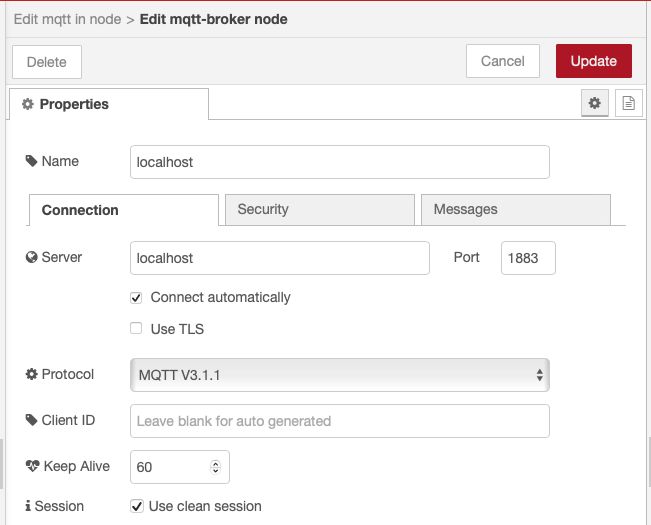This screenshot has width=651, height=525.
Task: Click the Delete button
Action: click(x=47, y=62)
